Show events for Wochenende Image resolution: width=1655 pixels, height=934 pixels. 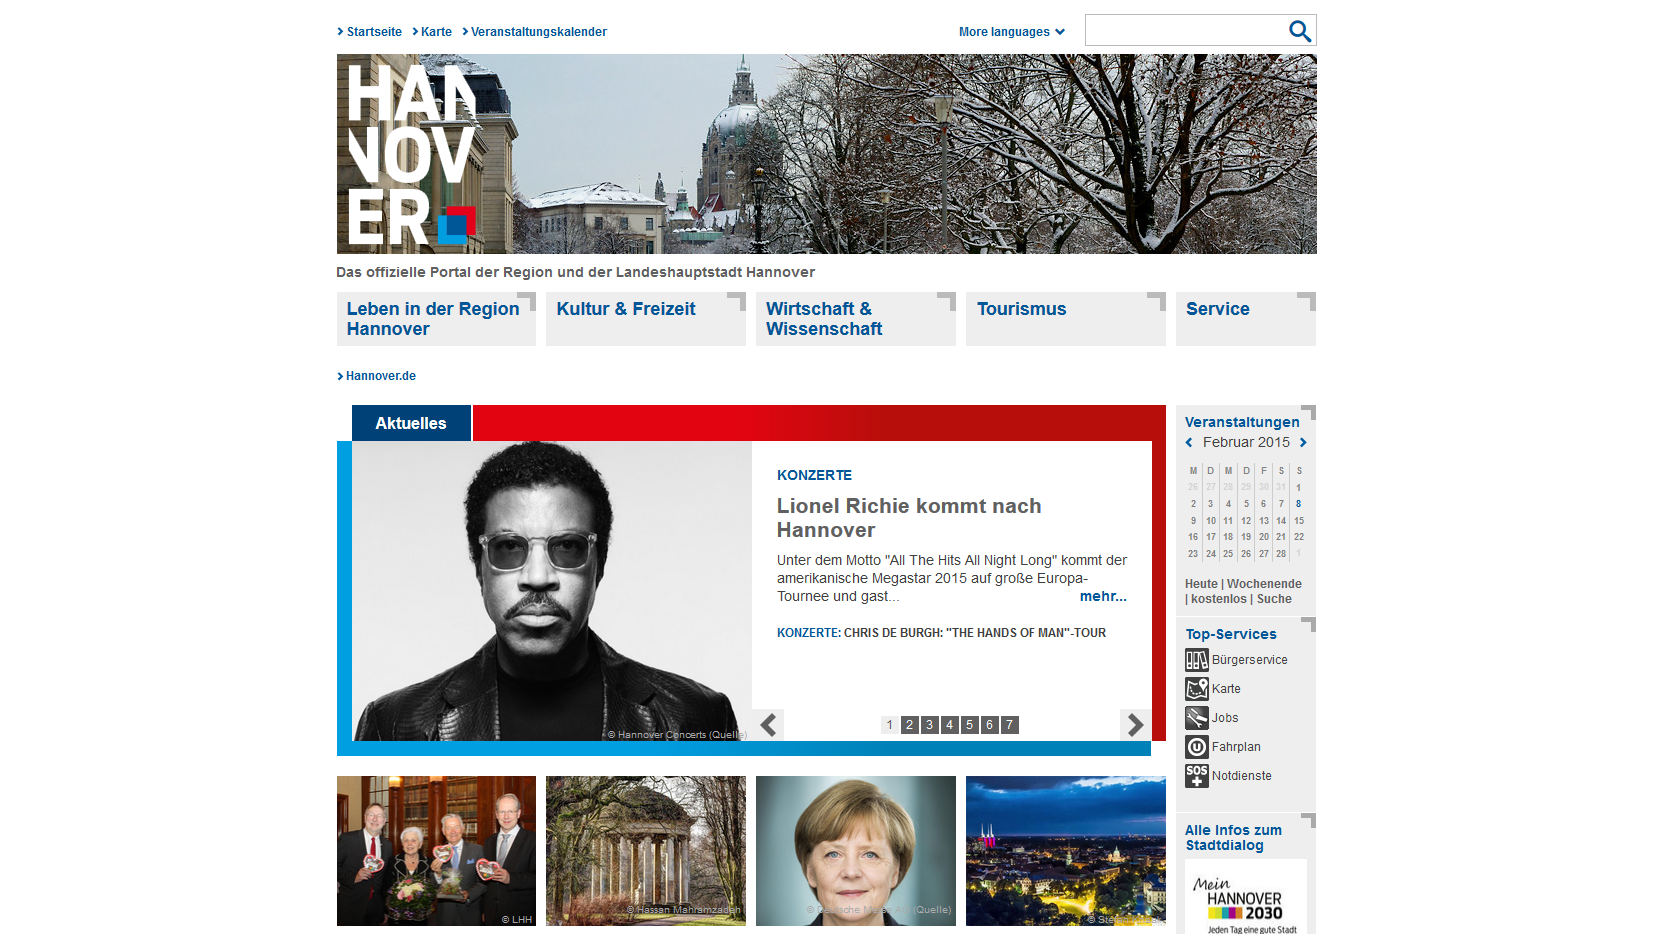[1264, 584]
